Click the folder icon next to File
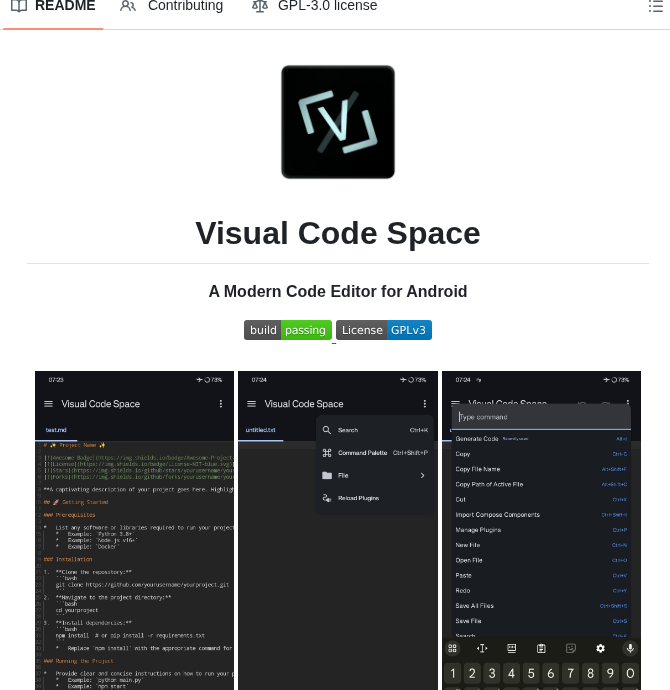This screenshot has width=670, height=690. point(327,475)
